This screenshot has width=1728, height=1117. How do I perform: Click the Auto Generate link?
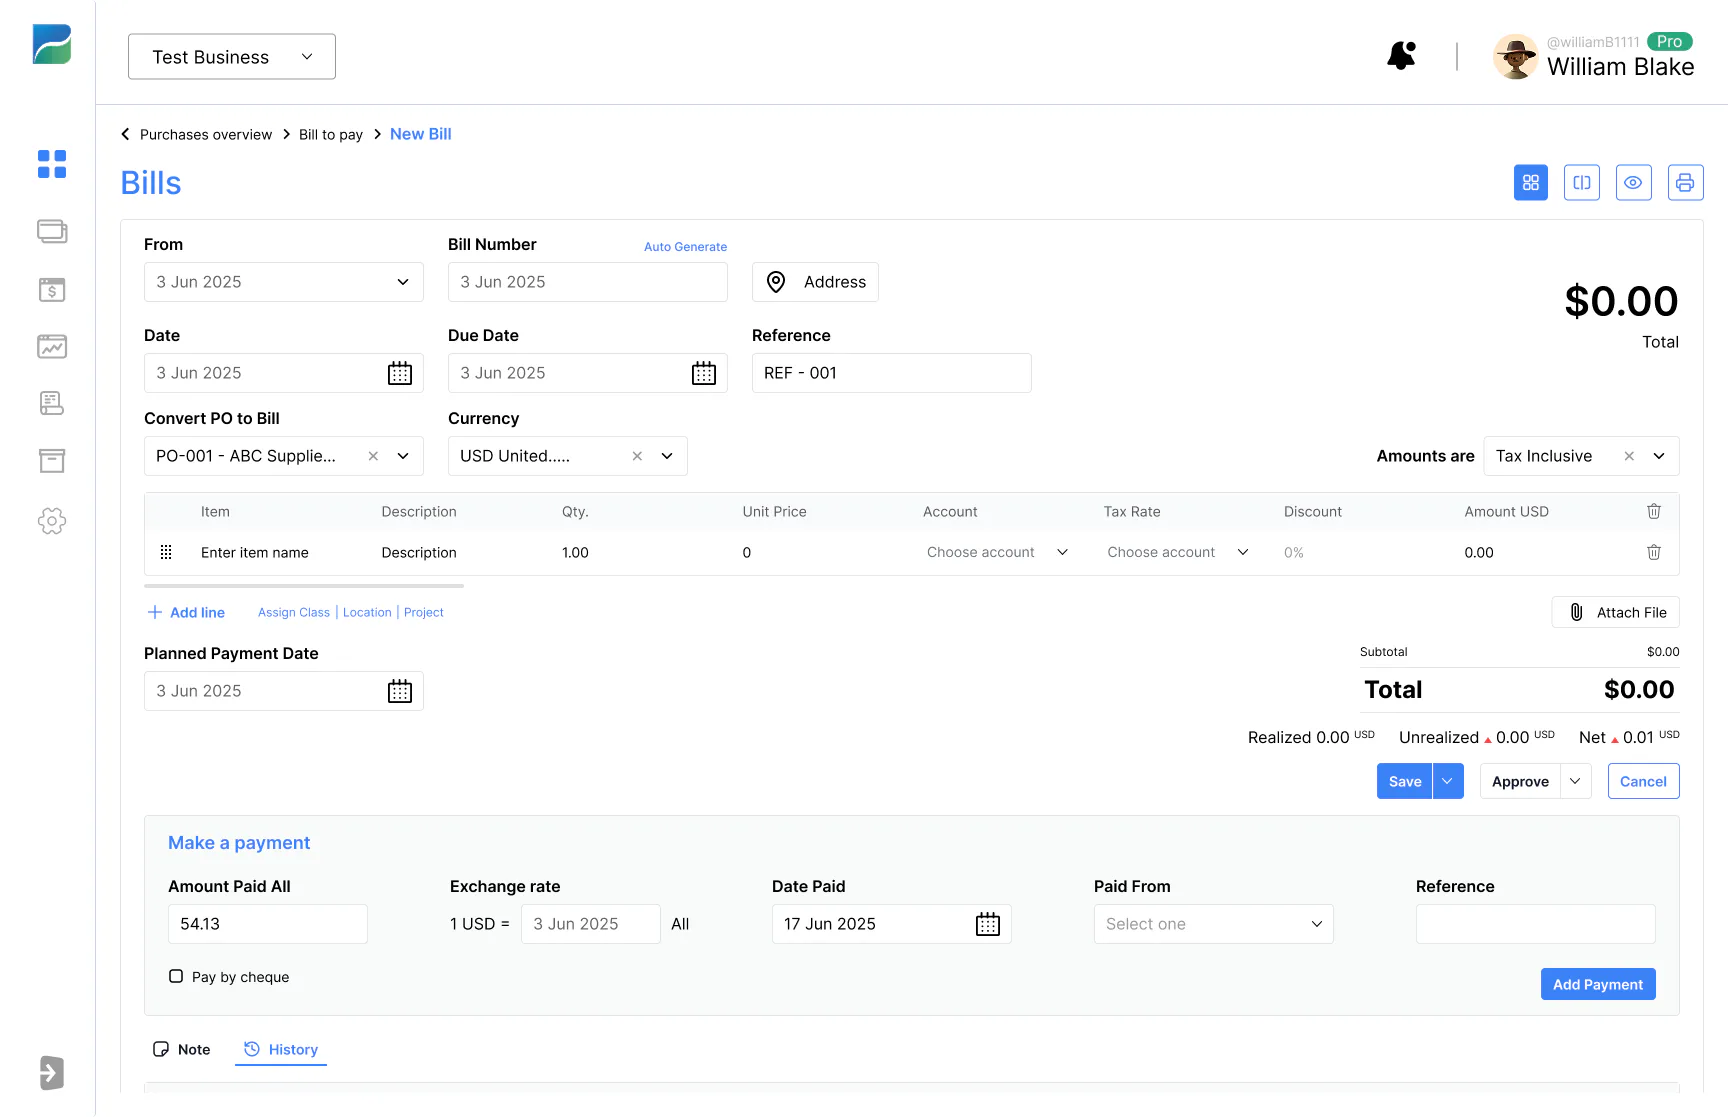tap(685, 247)
